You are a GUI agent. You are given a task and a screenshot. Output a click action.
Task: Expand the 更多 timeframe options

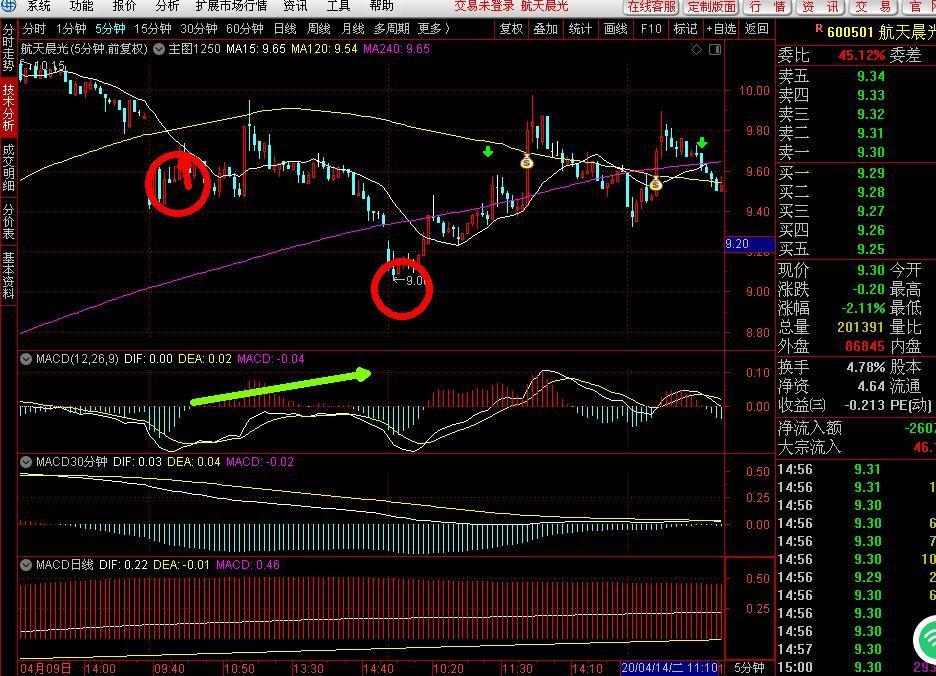point(433,29)
